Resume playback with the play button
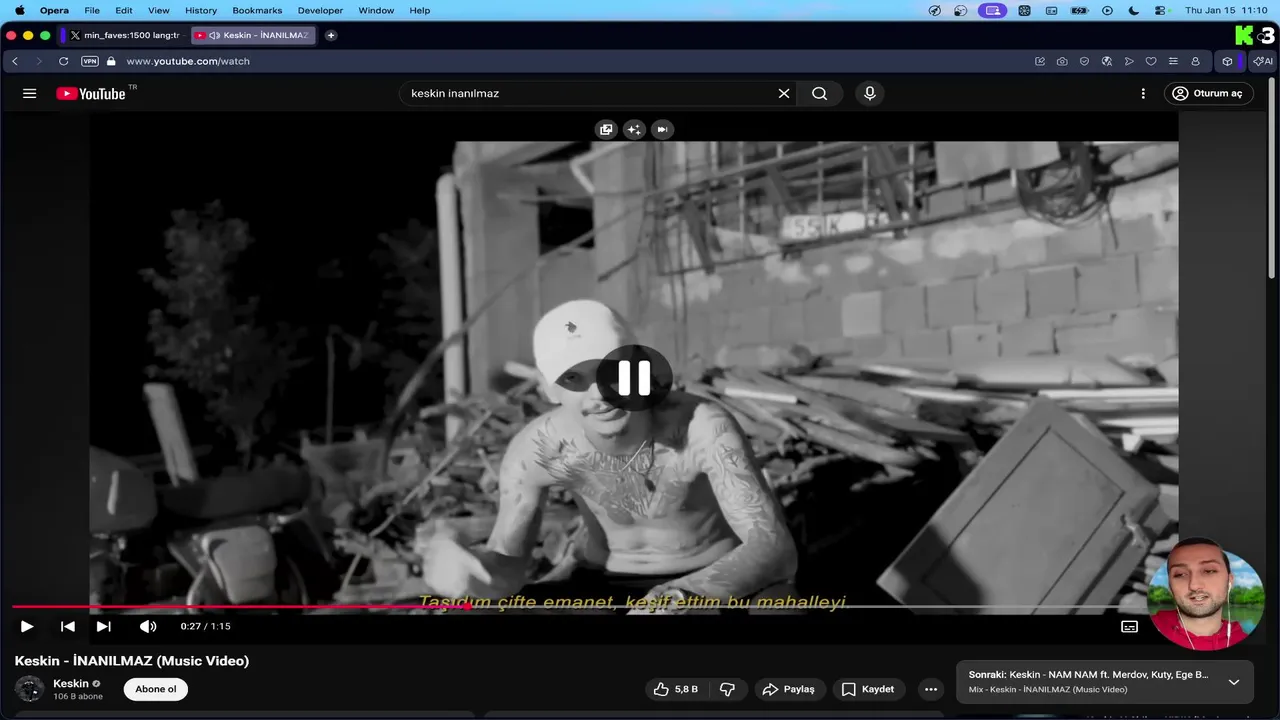1280x720 pixels. [x=27, y=626]
